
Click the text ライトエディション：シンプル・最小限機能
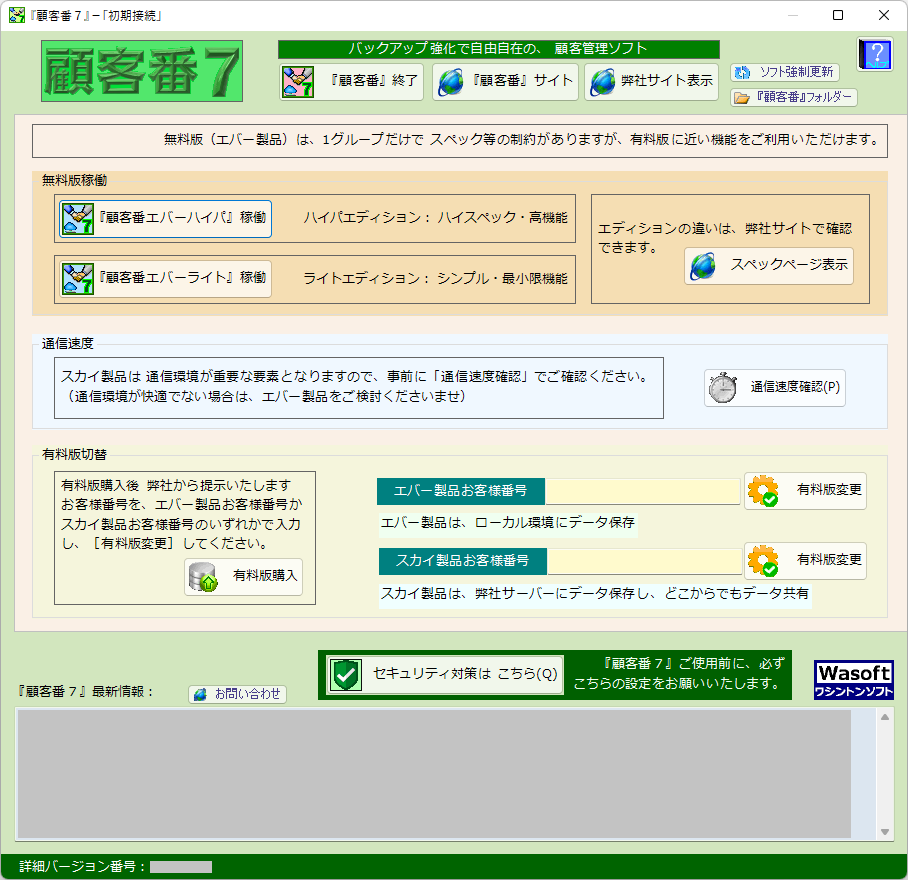tap(435, 278)
